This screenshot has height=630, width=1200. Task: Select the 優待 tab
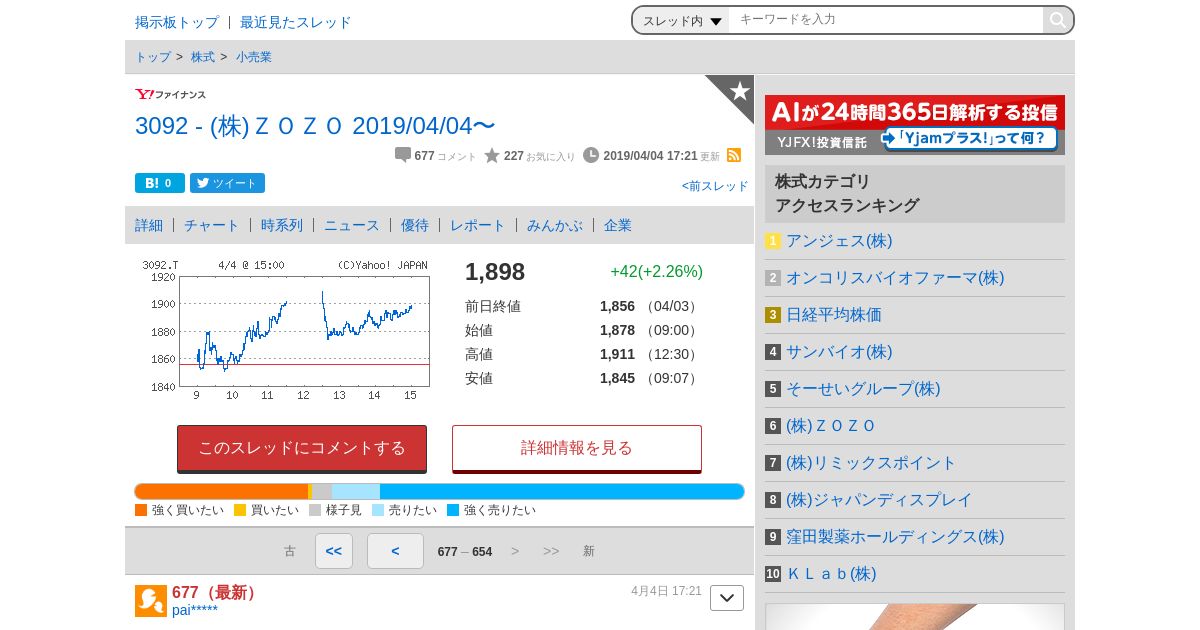[415, 225]
